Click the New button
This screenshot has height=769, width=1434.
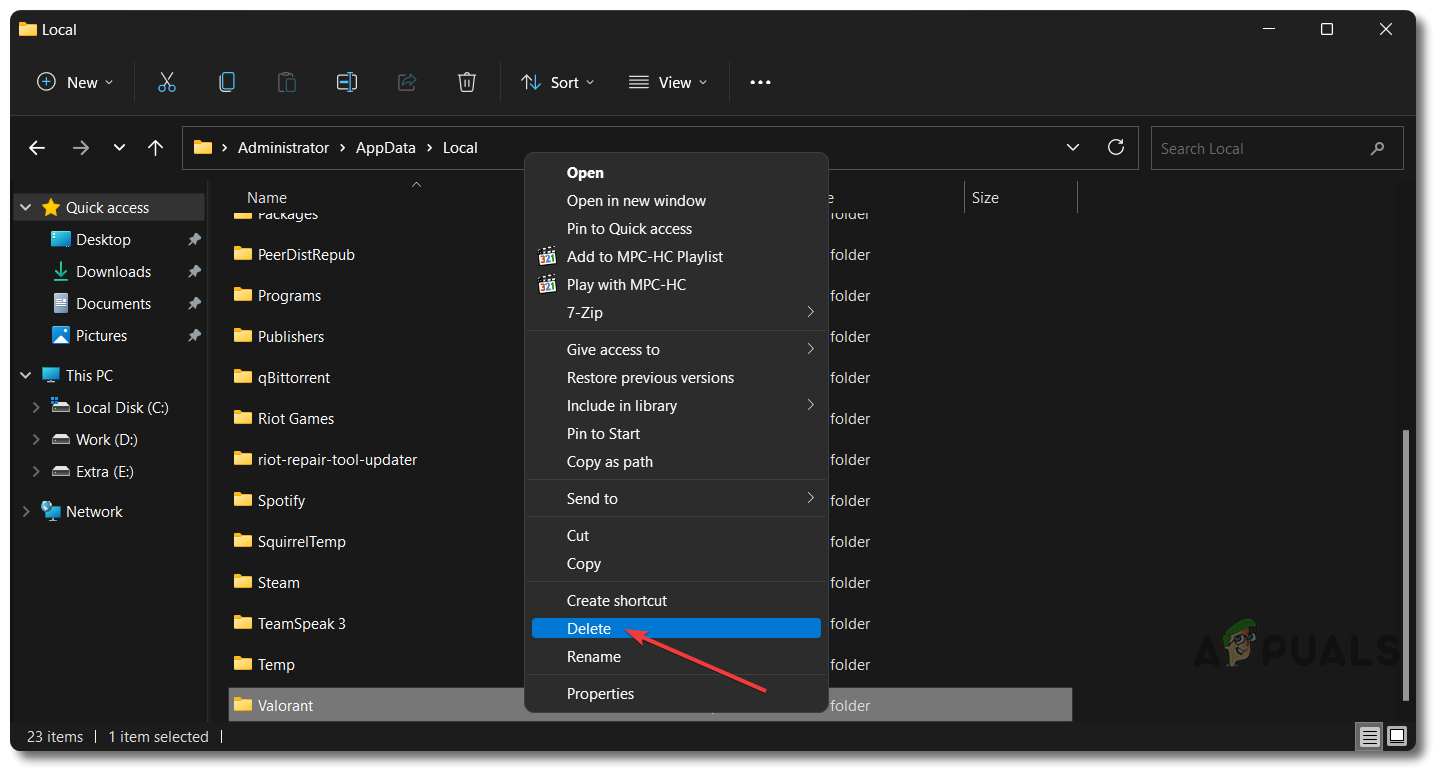[x=75, y=82]
